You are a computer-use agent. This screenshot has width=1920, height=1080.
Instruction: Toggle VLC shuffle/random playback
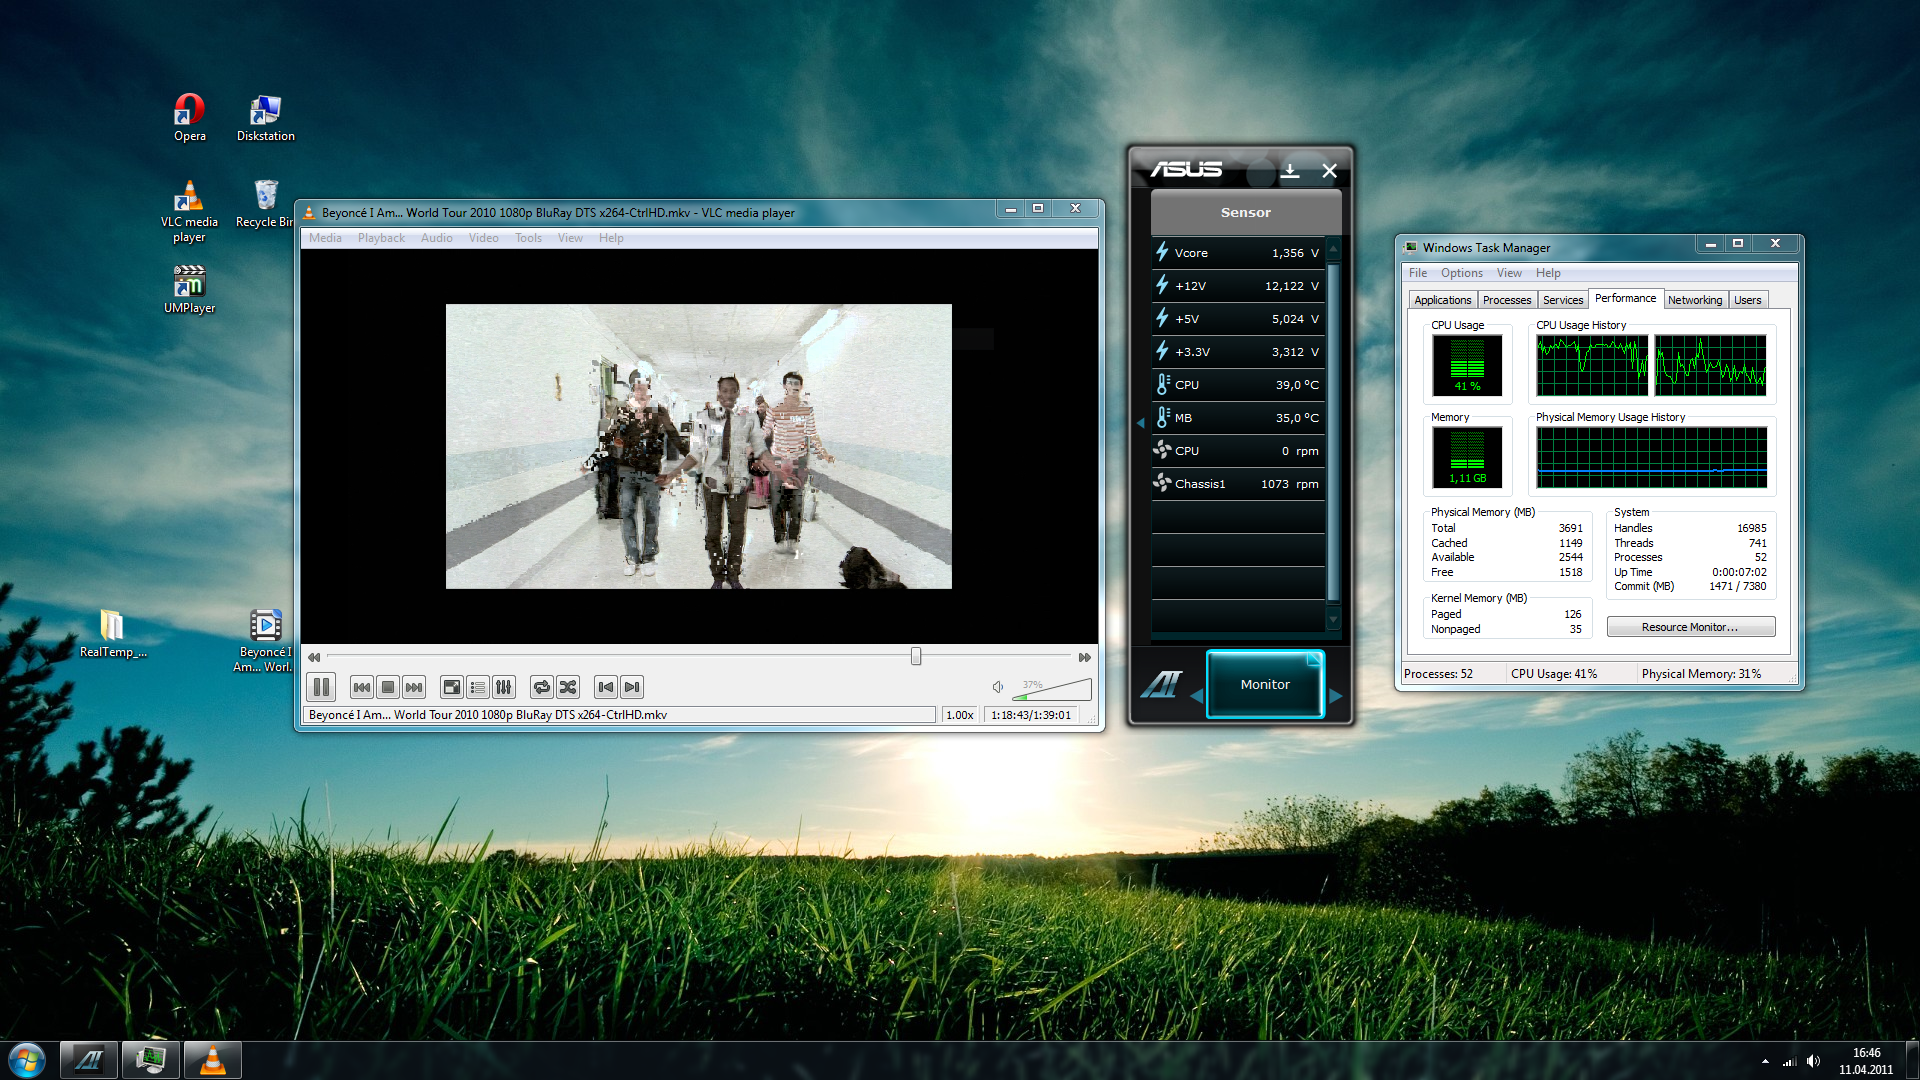point(568,687)
